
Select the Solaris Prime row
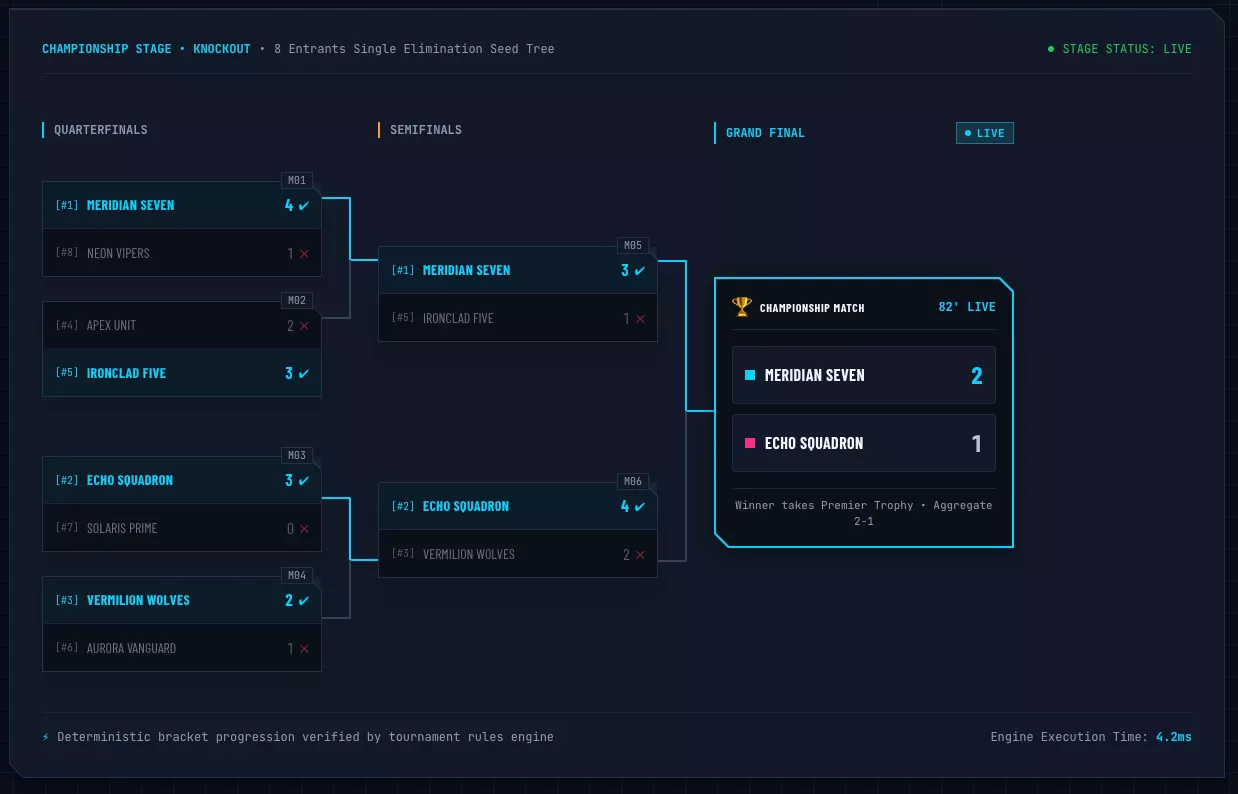182,528
